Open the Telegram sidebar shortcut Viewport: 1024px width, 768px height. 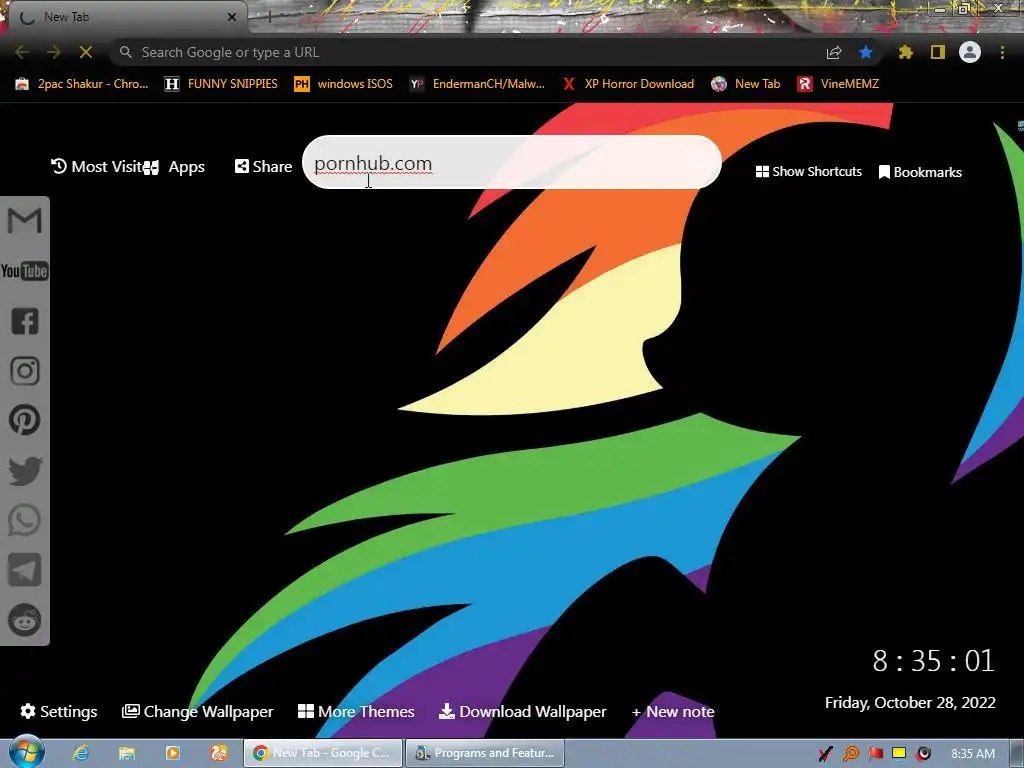(x=25, y=569)
